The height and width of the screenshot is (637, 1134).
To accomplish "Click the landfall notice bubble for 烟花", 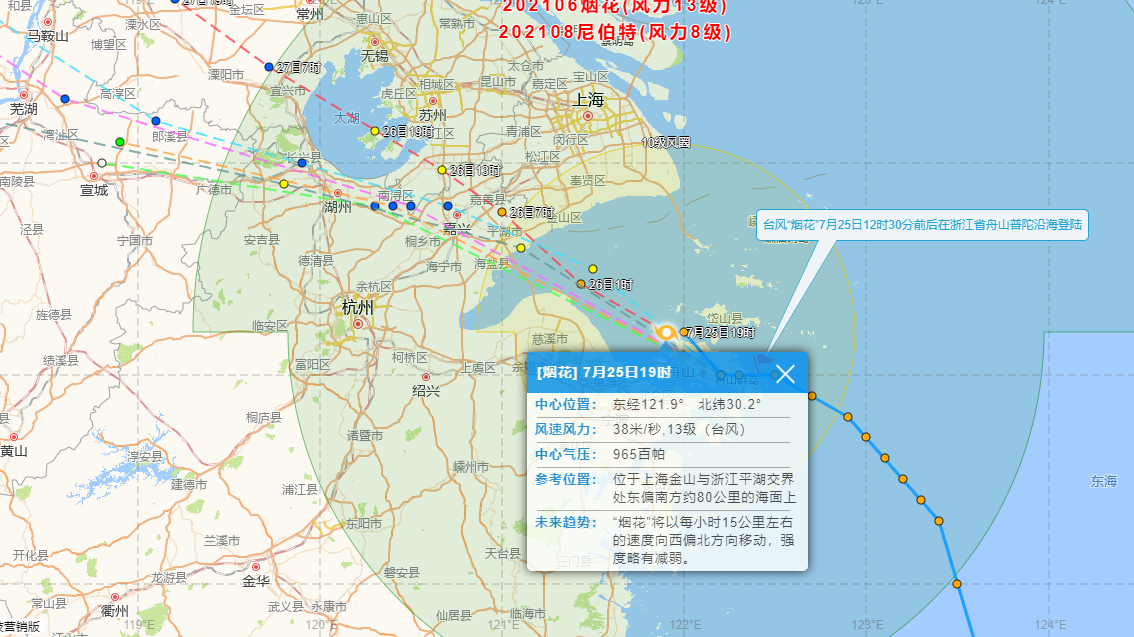I will point(922,225).
